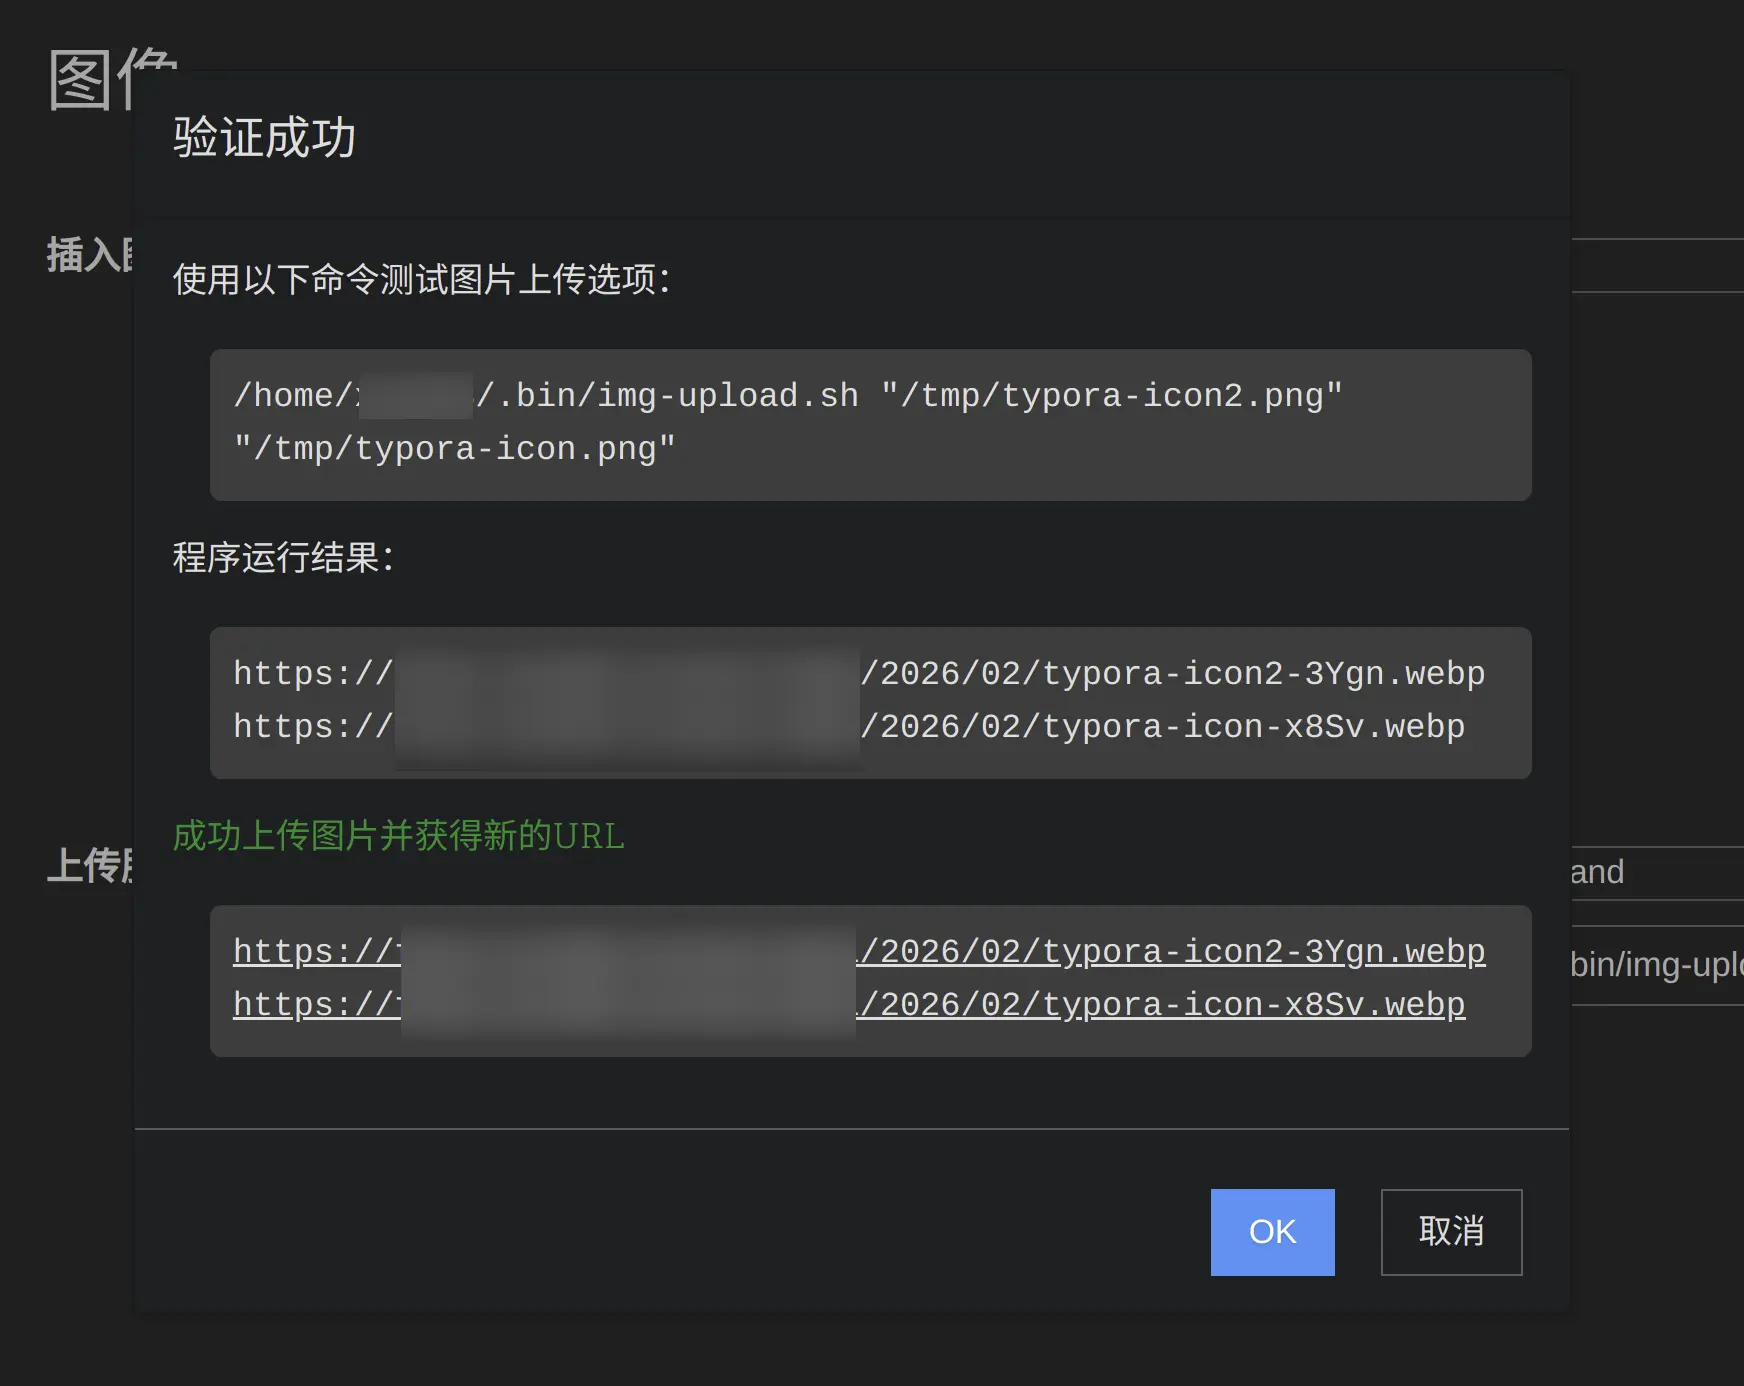1744x1386 pixels.
Task: Click the 上传 section label at left
Action: tap(89, 866)
